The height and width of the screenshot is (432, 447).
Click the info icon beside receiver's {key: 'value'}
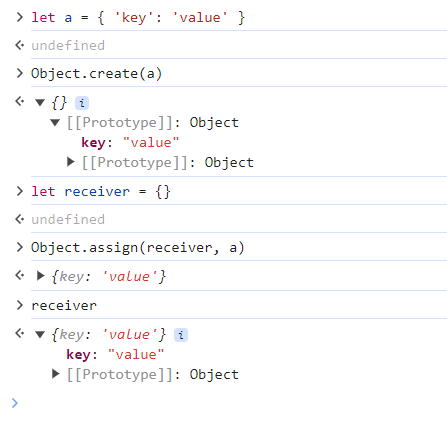[181, 335]
